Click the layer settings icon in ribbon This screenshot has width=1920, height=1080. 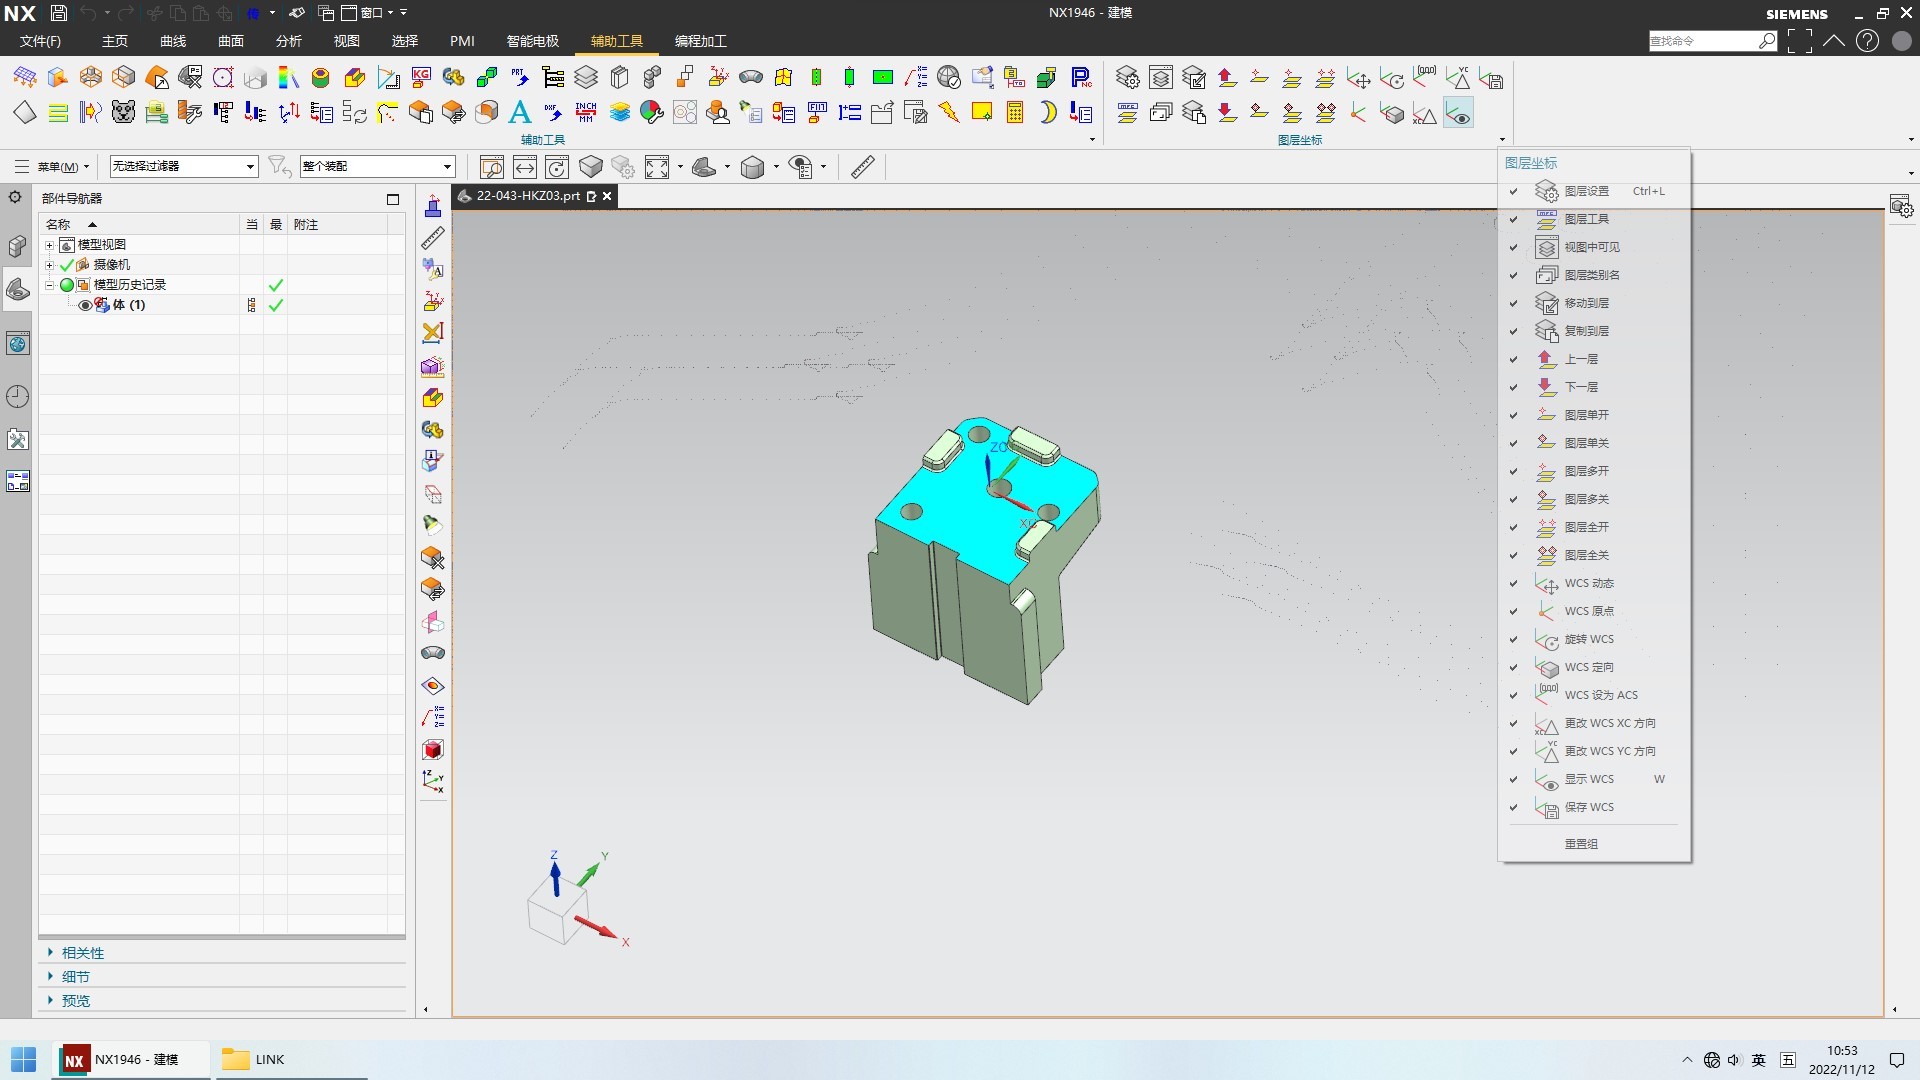[x=1128, y=78]
